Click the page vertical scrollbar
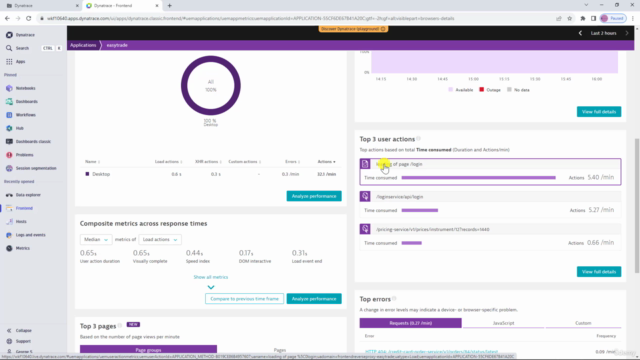The height and width of the screenshot is (360, 640). pyautogui.click(x=637, y=206)
